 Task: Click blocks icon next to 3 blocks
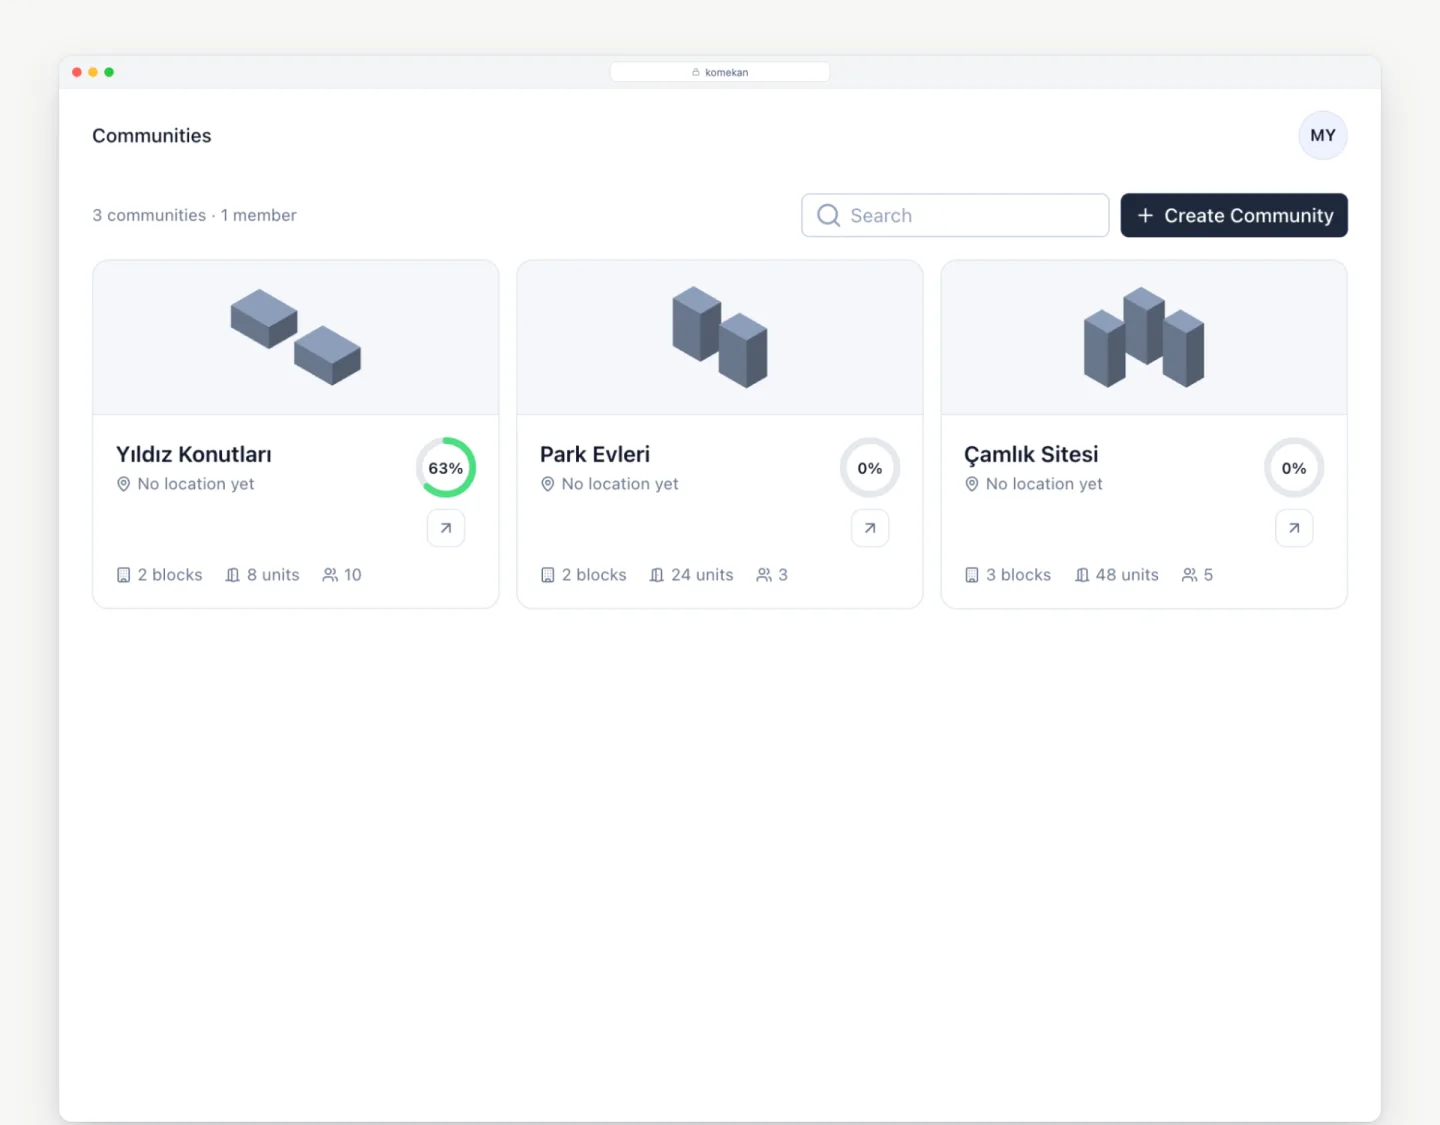pyautogui.click(x=972, y=575)
